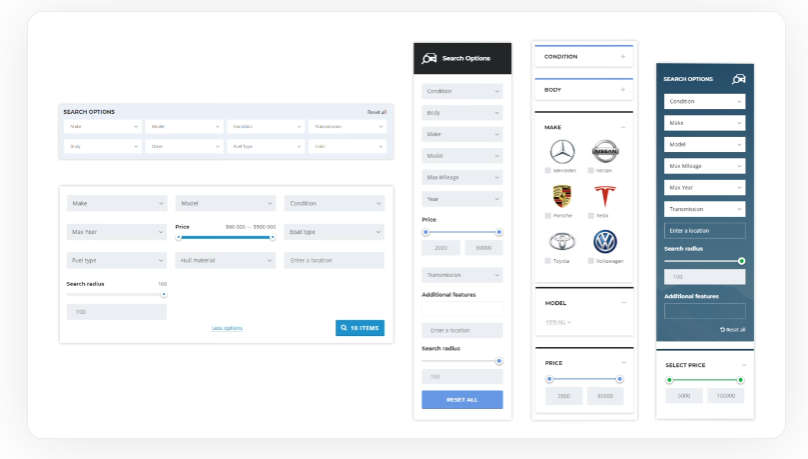Click Additional features field in dark blue panel

point(704,311)
